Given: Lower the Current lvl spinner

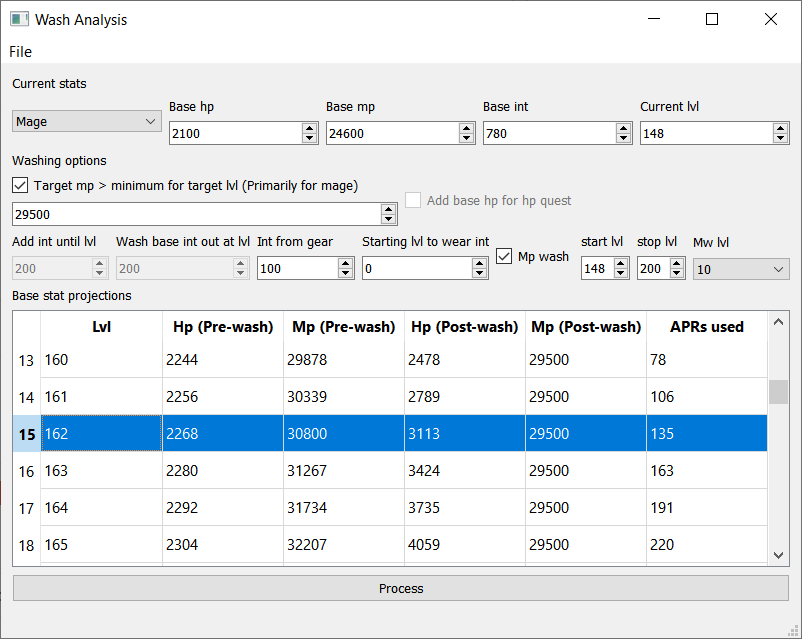Looking at the screenshot, I should pos(780,137).
